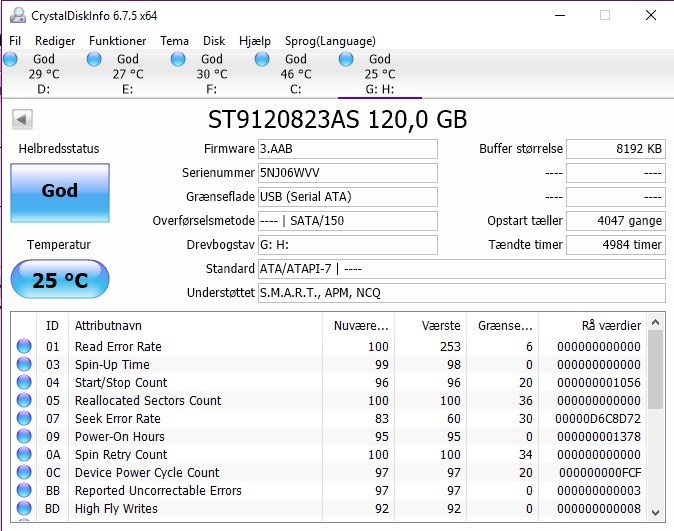Click the Attributnavn column header
Screen dimensions: 674x531
pyautogui.click(x=195, y=325)
